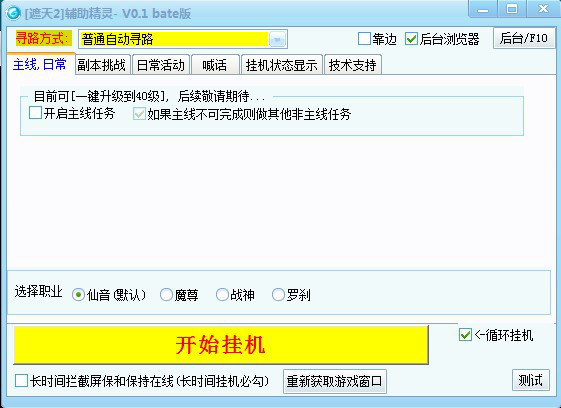Close the 辅助精灵 window
The image size is (561, 408).
543,9
